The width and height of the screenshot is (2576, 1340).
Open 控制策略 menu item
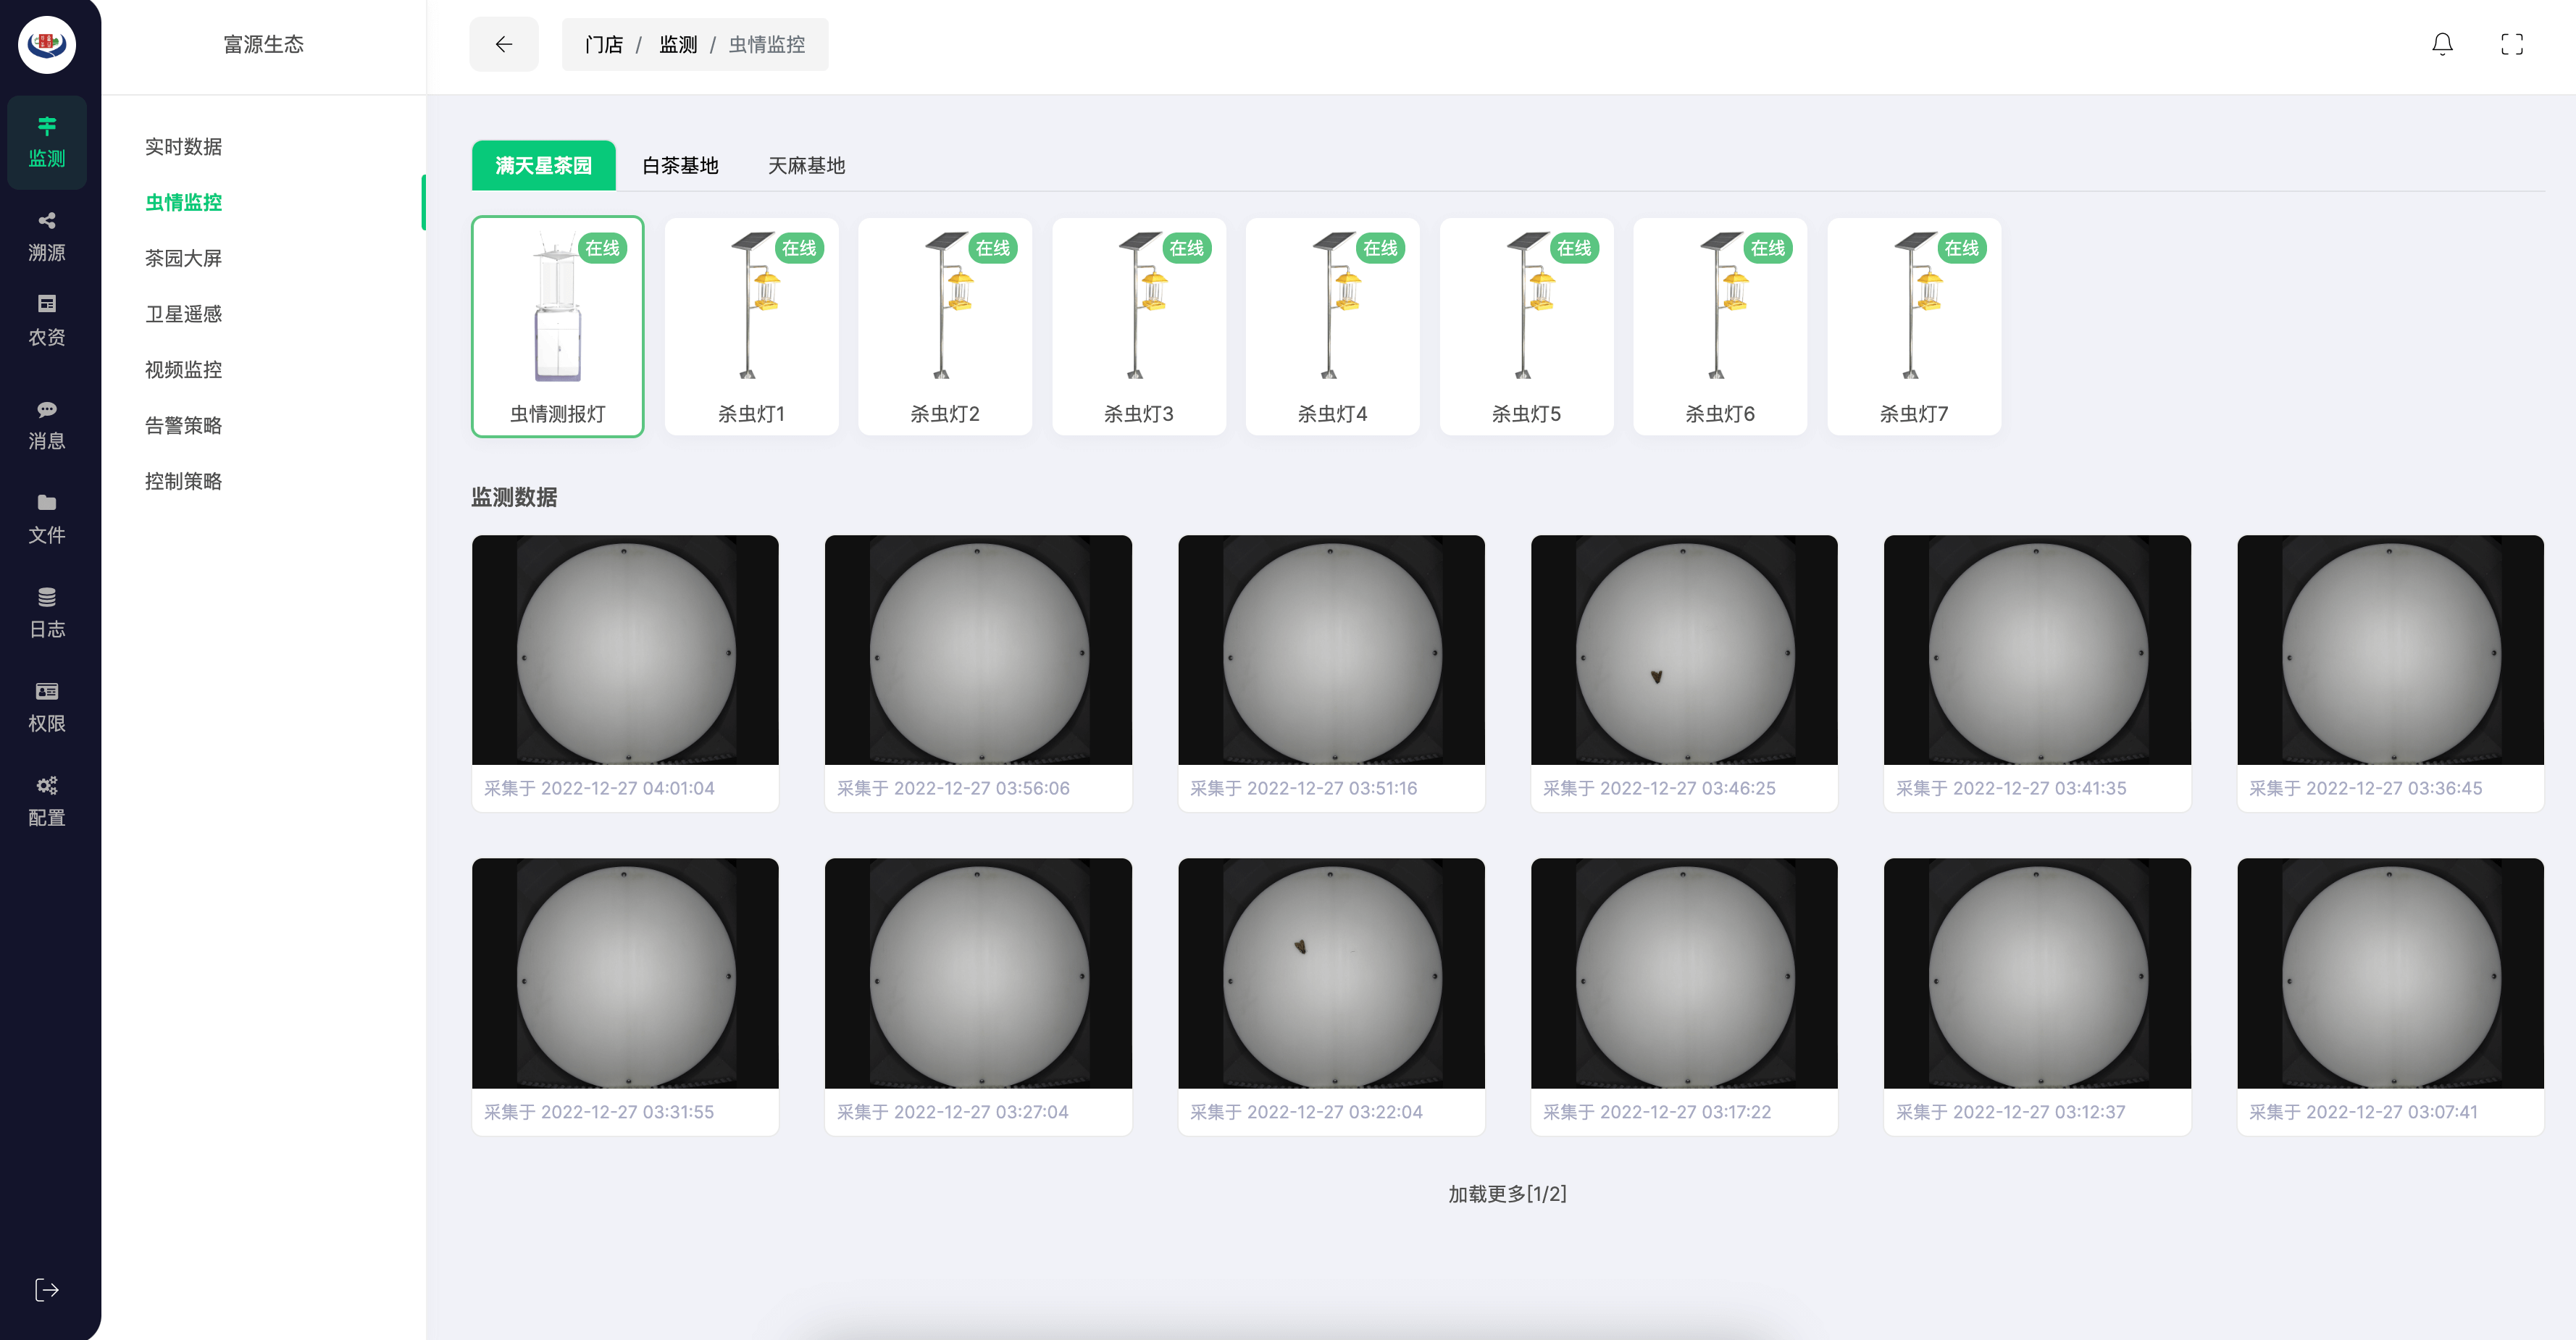[183, 481]
